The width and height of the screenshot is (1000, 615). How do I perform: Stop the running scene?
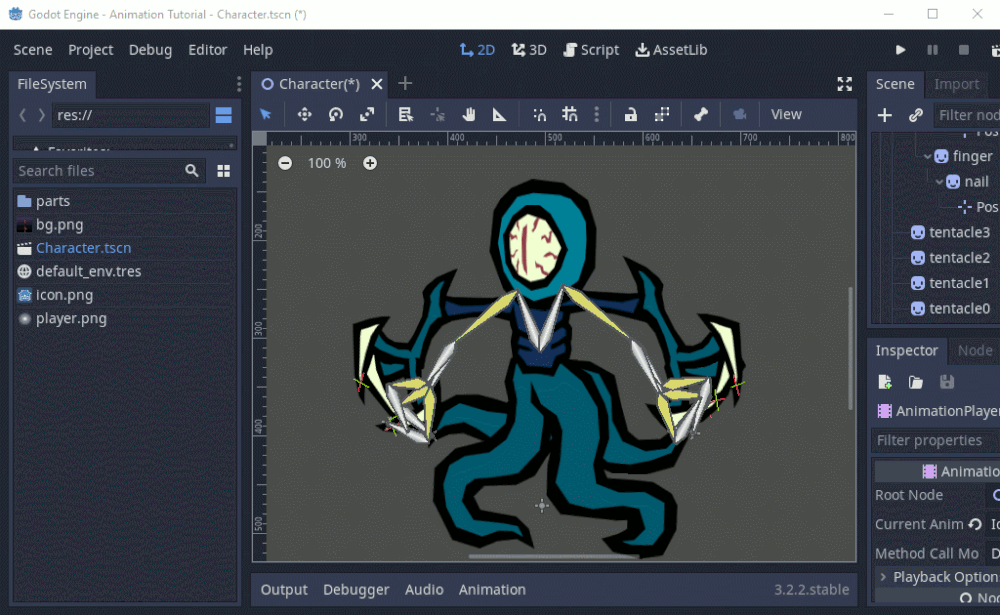pos(964,50)
